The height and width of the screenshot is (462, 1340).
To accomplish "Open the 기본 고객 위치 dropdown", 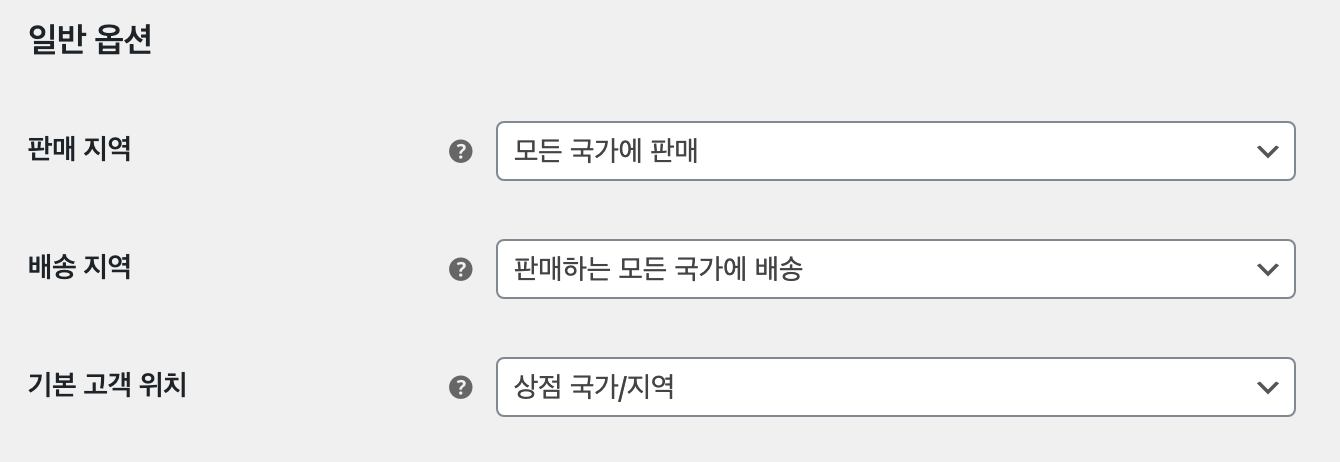I will point(896,387).
